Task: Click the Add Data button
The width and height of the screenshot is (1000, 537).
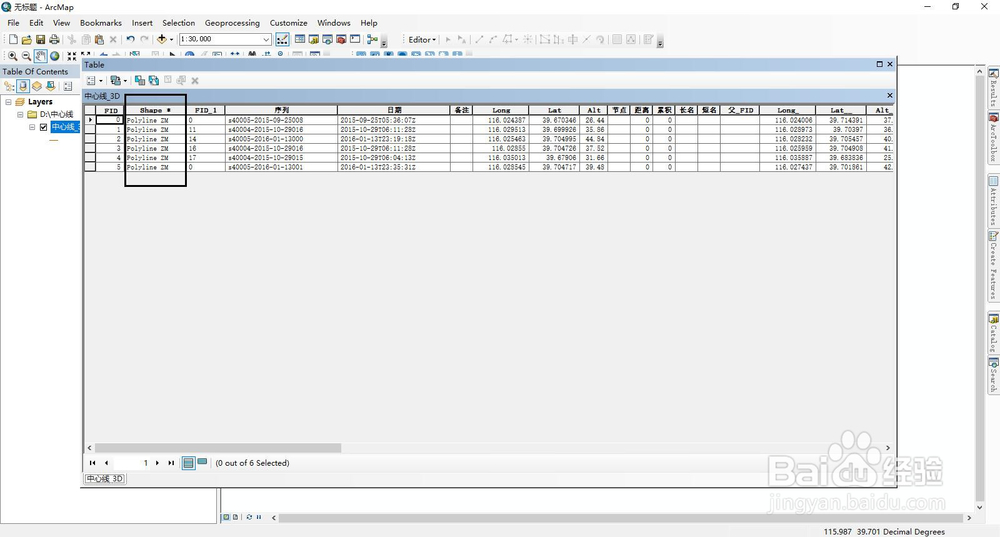Action: coord(161,40)
